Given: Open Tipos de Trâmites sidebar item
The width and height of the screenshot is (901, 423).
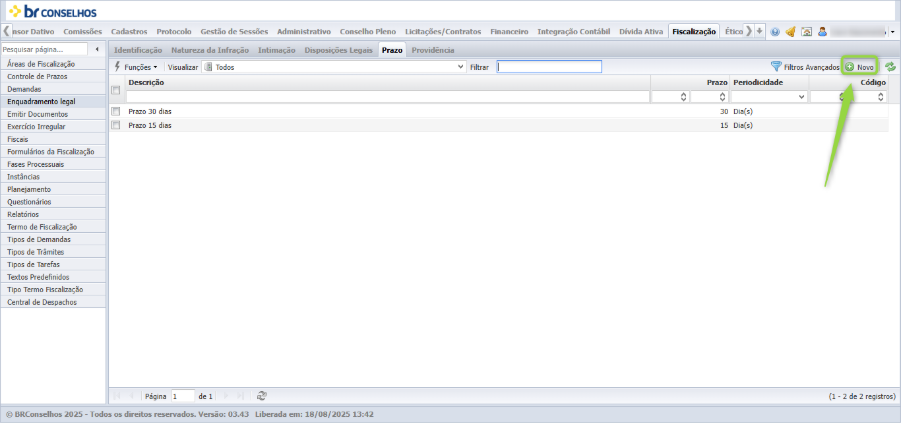Looking at the screenshot, I should pos(53,252).
